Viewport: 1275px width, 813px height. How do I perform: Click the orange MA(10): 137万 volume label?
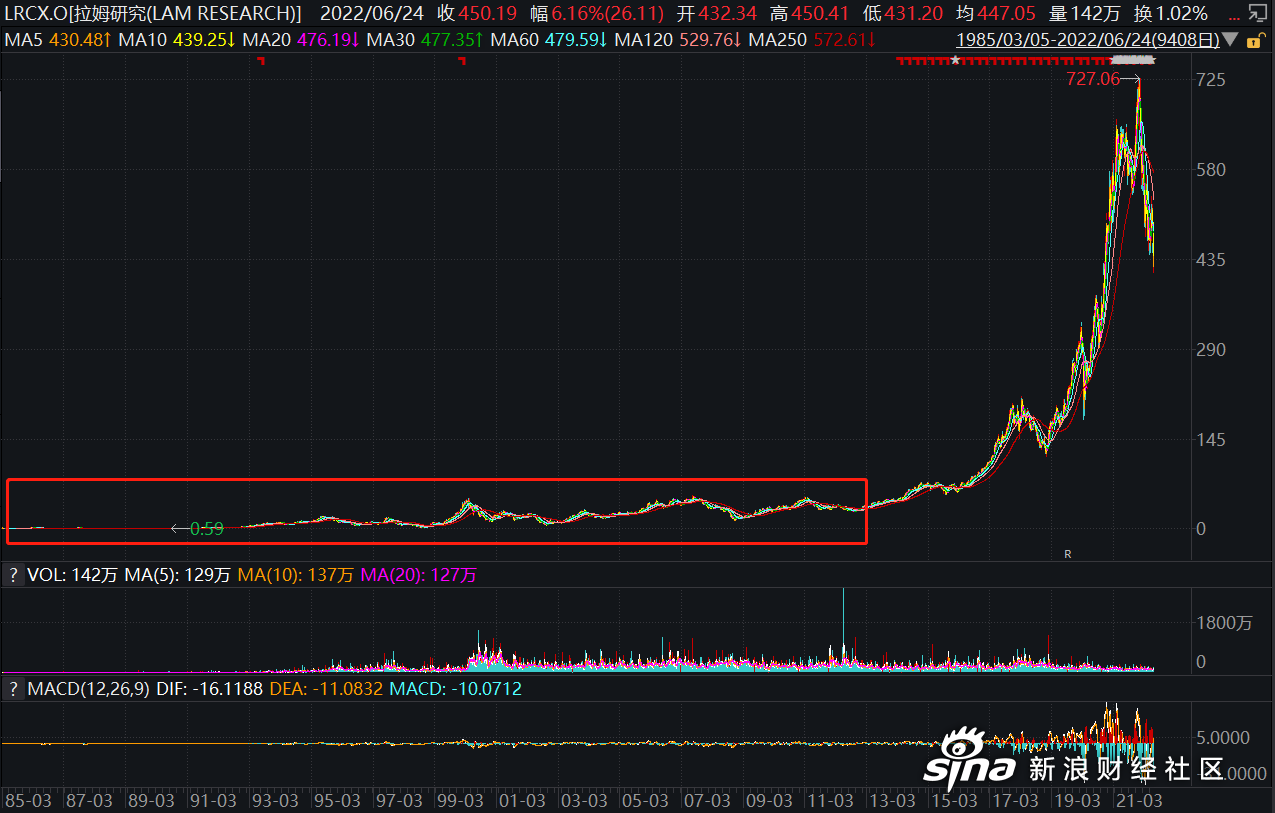coord(296,575)
